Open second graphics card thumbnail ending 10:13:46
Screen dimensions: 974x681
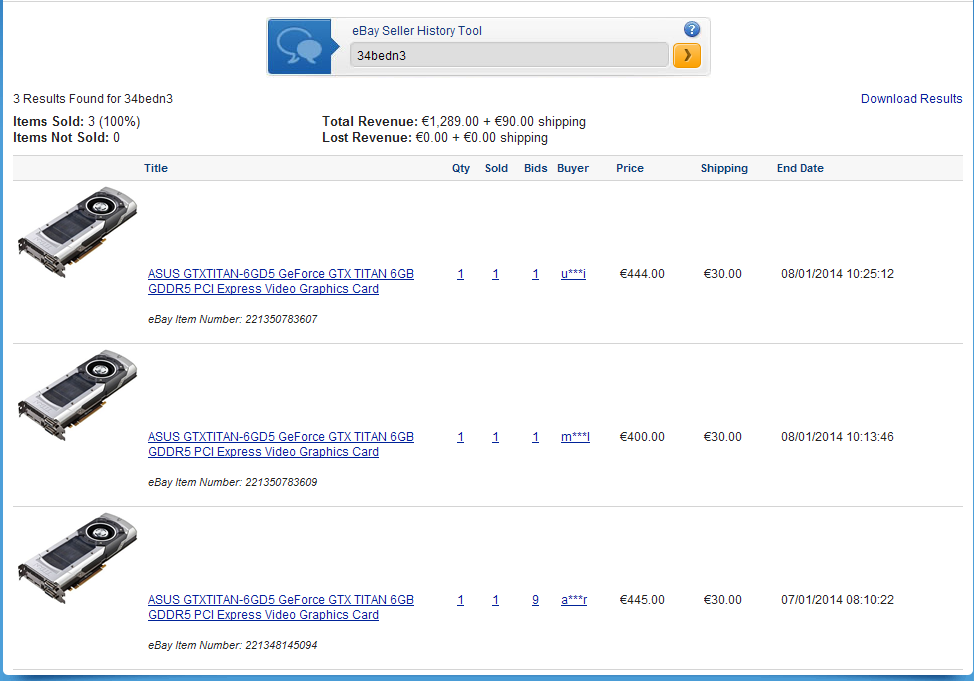coord(77,394)
